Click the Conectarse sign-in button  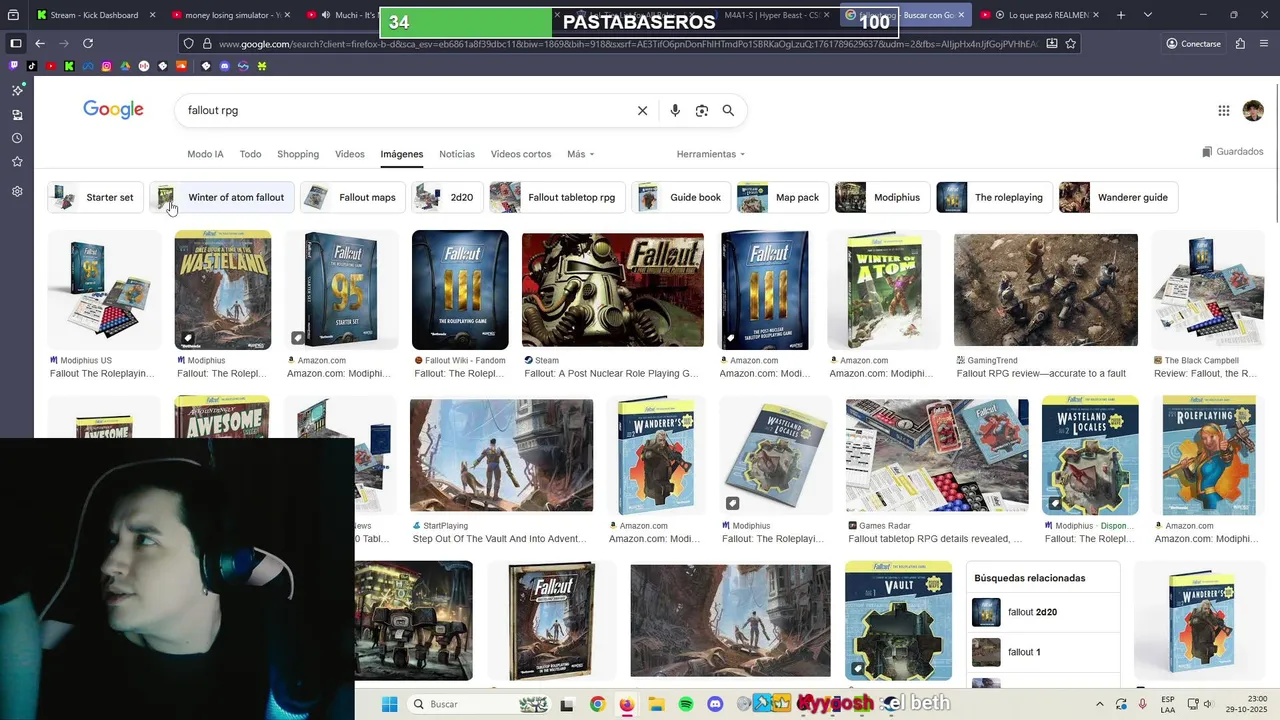coord(1193,44)
